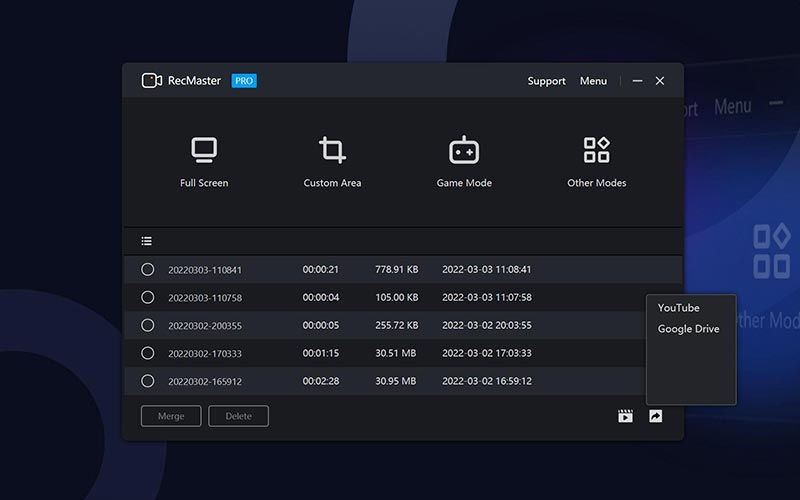Click date 2022-03-02 16:59:12
Viewport: 800px width, 500px height.
[487, 381]
